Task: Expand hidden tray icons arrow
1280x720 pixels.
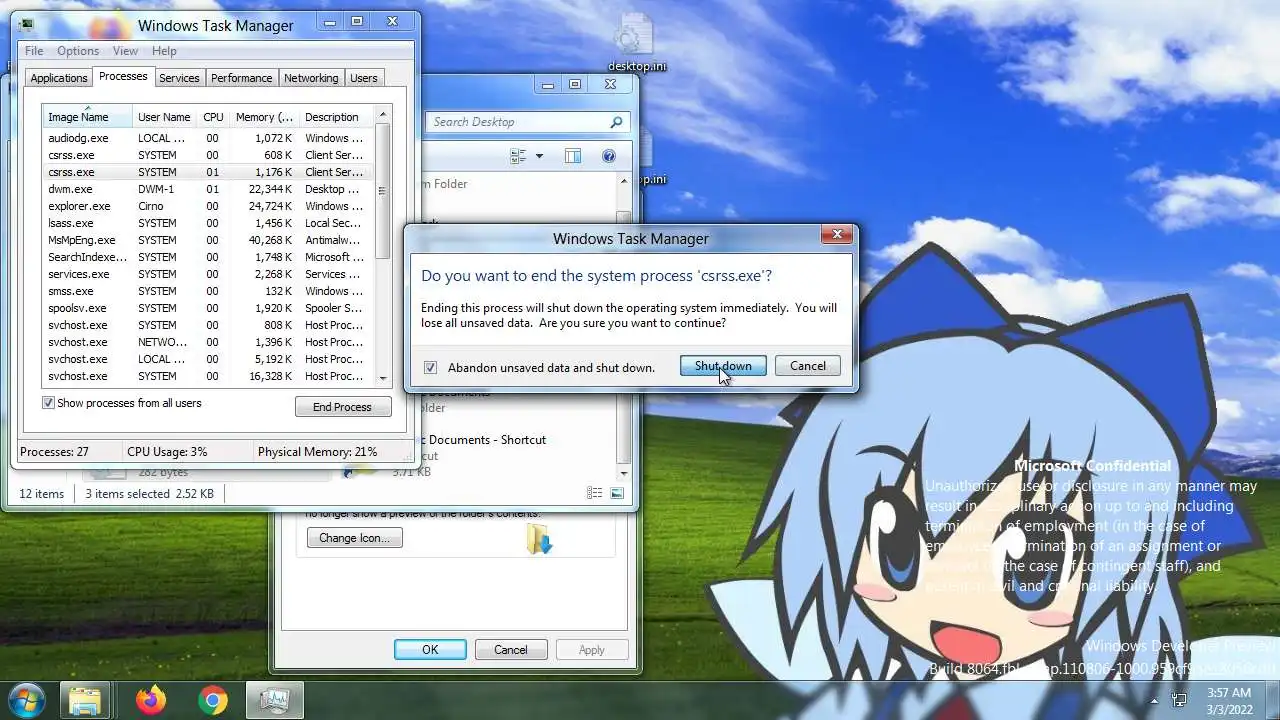Action: click(x=1154, y=701)
